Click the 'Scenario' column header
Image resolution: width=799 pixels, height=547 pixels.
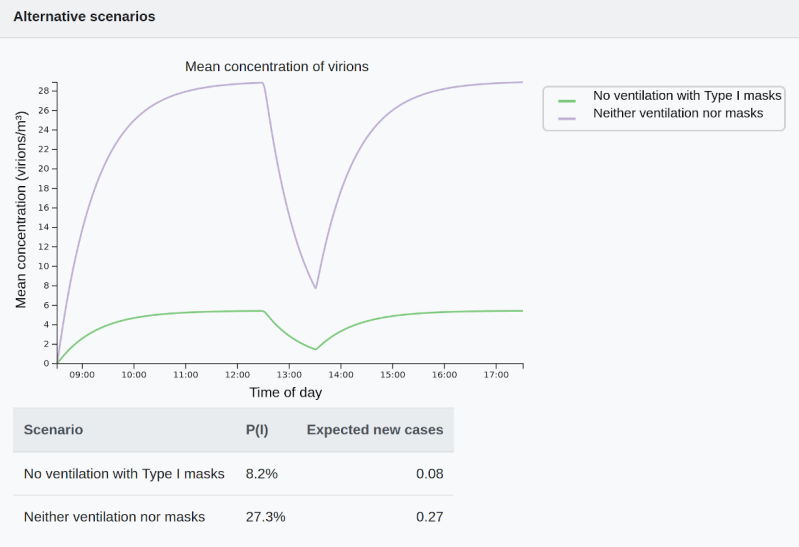(53, 430)
